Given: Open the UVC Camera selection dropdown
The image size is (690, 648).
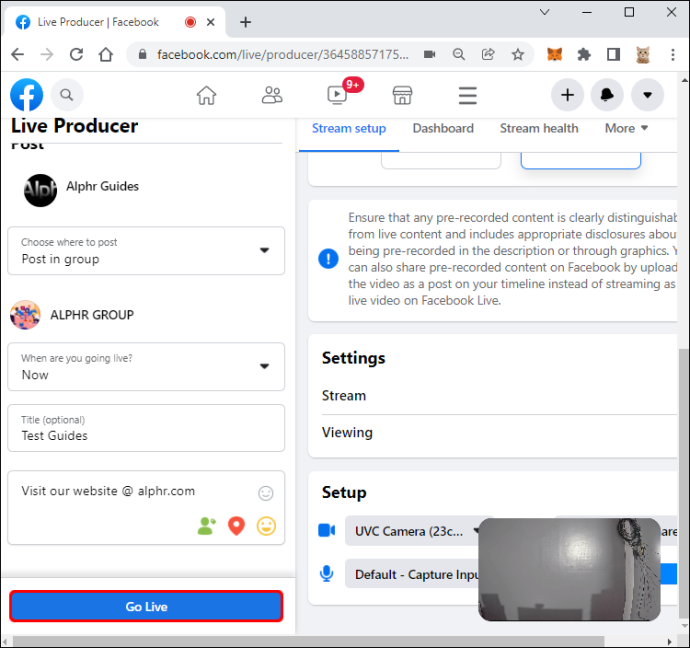Looking at the screenshot, I should pyautogui.click(x=416, y=531).
